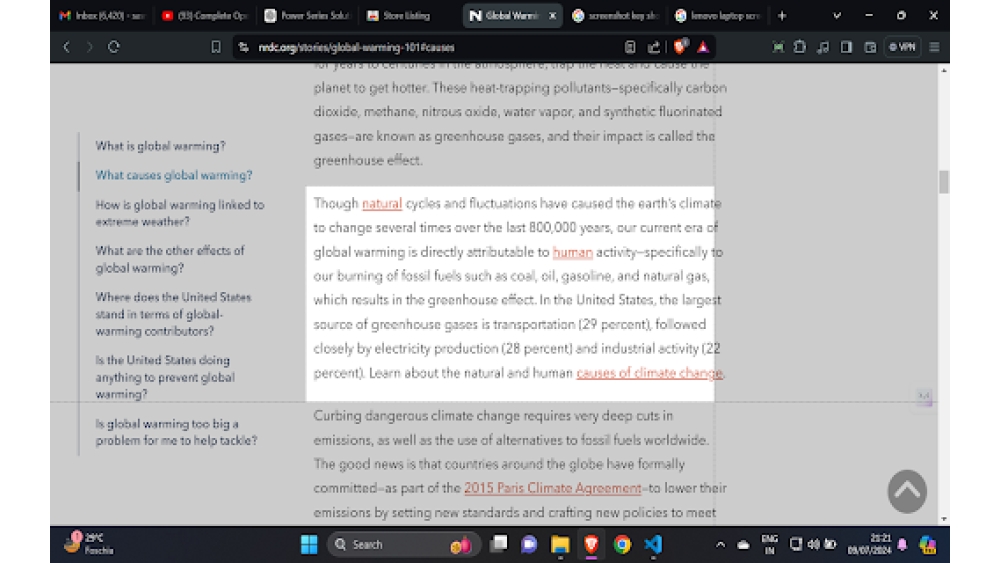Open the chat app taskbar icon
This screenshot has height=563, width=1000.
[529, 545]
